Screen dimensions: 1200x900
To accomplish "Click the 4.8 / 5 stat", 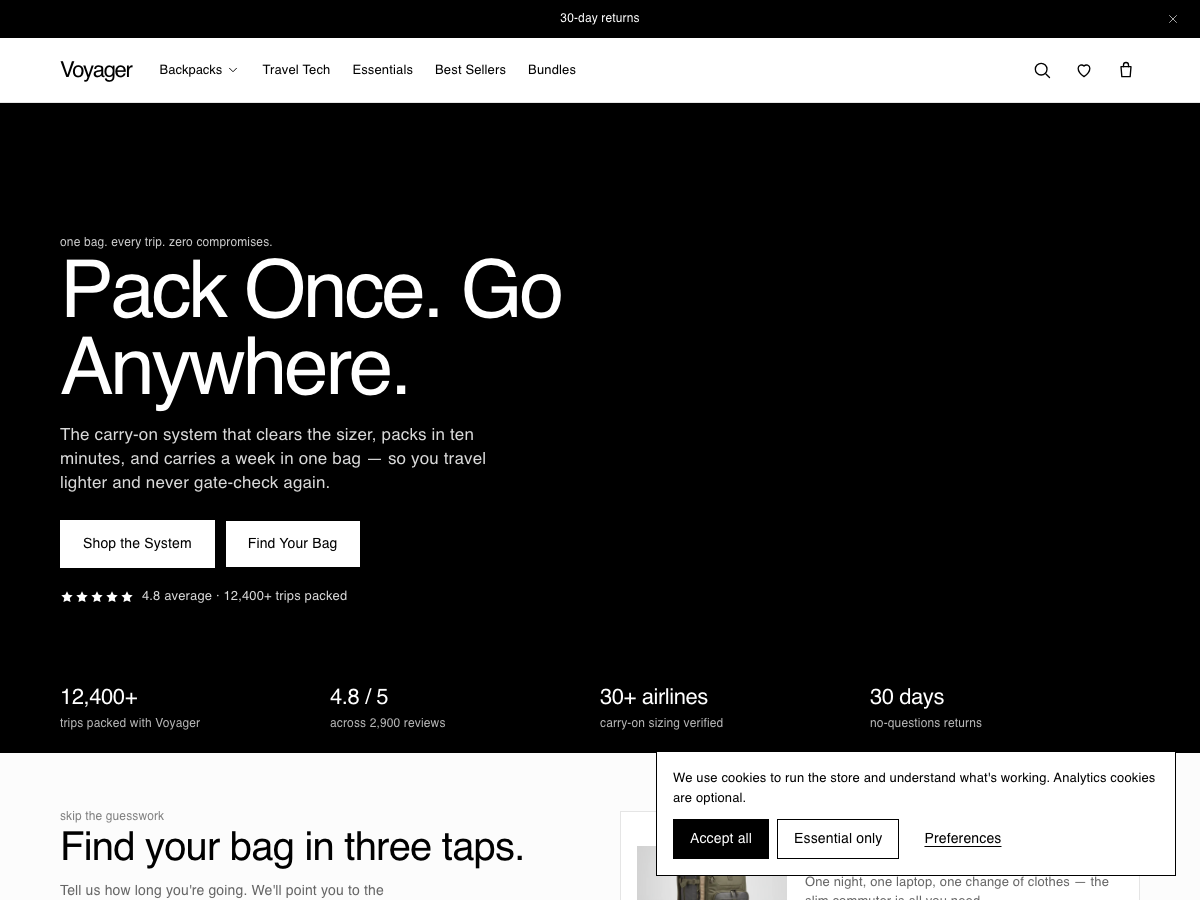I will (388, 707).
